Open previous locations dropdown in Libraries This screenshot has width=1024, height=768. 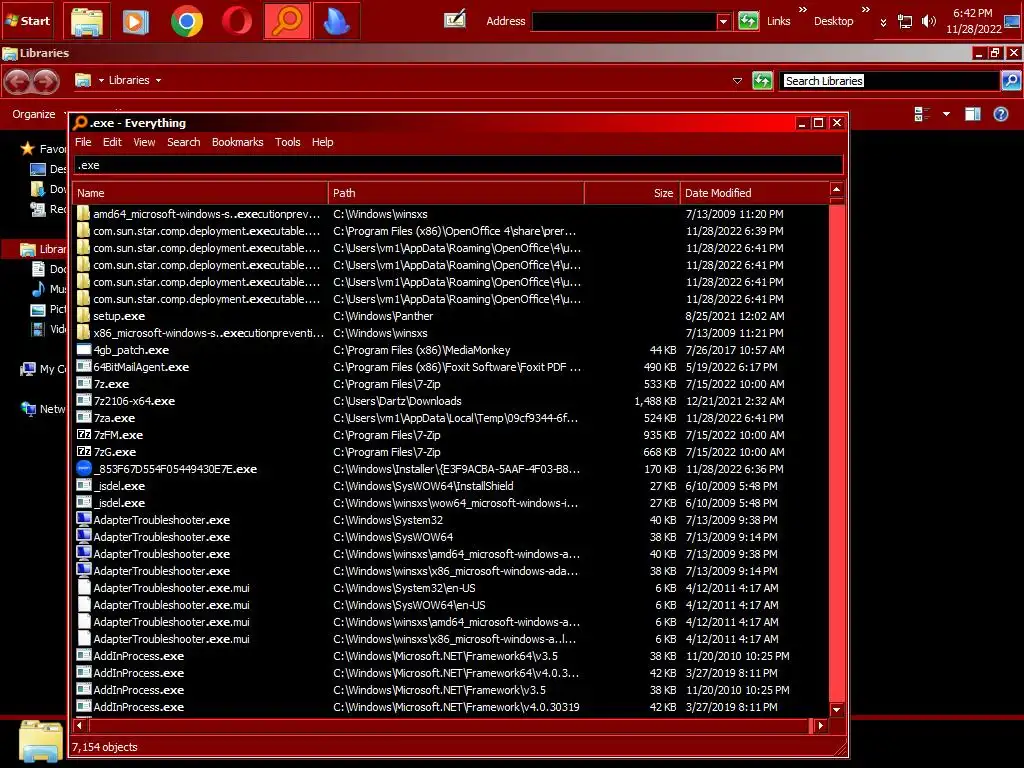point(737,81)
